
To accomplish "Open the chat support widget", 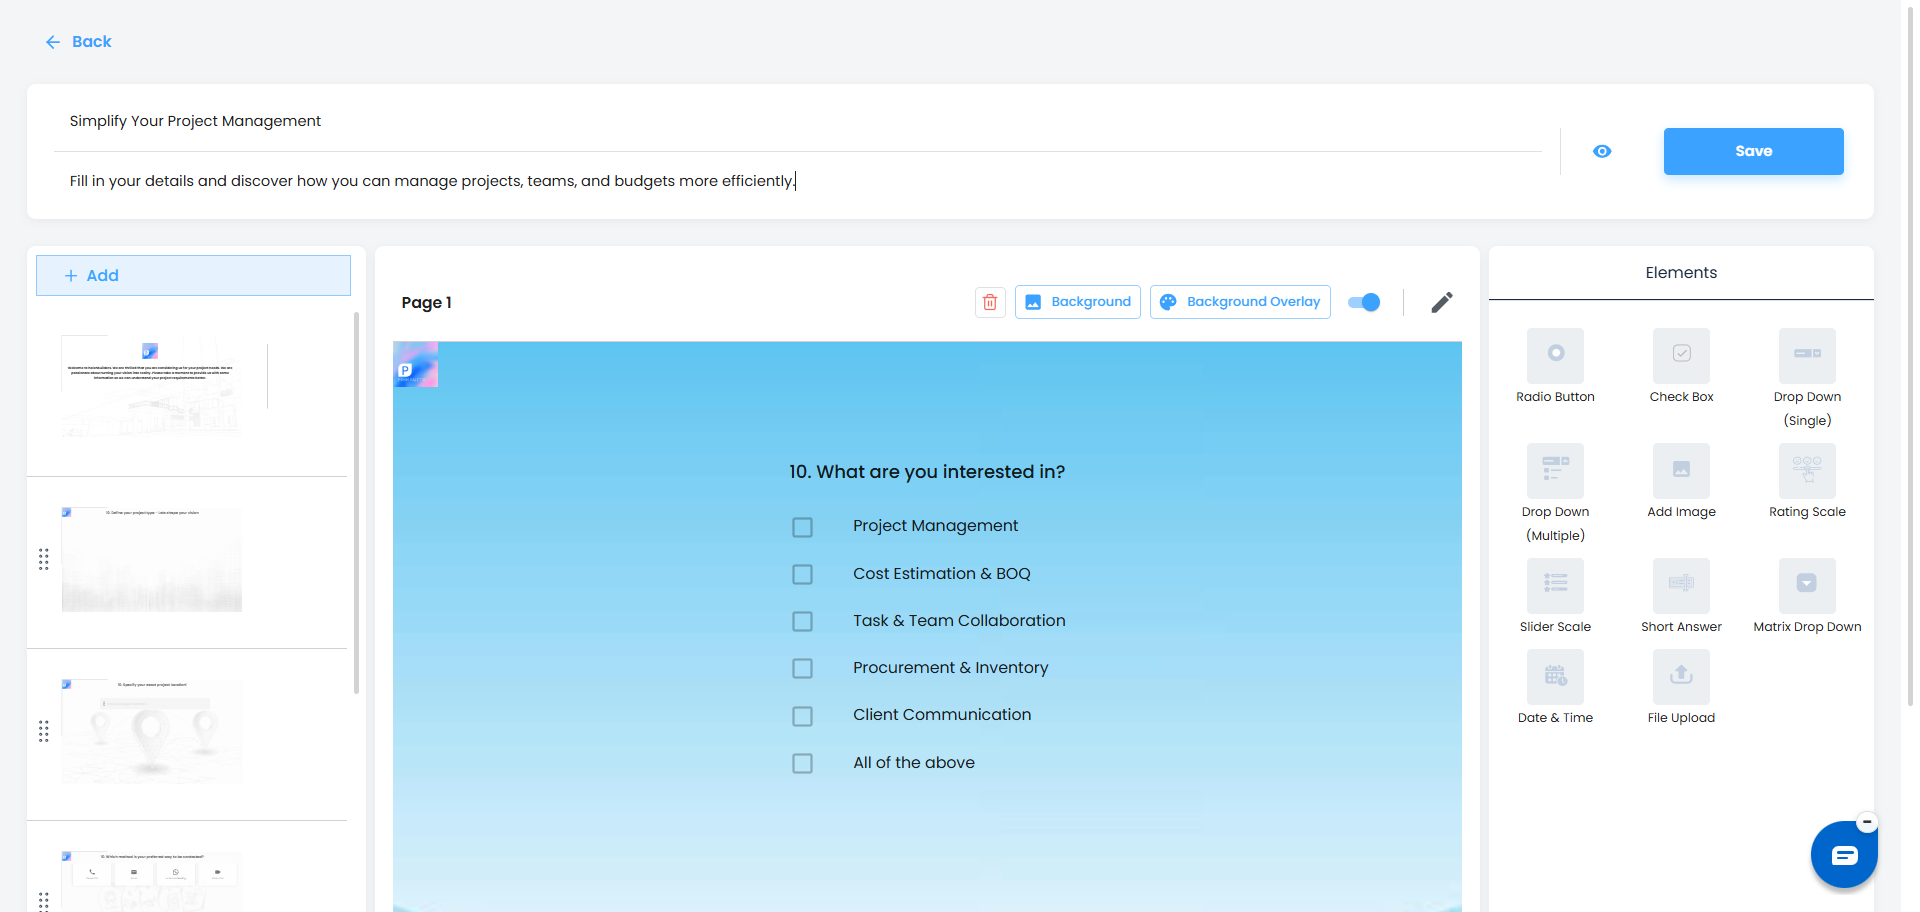I will 1843,855.
